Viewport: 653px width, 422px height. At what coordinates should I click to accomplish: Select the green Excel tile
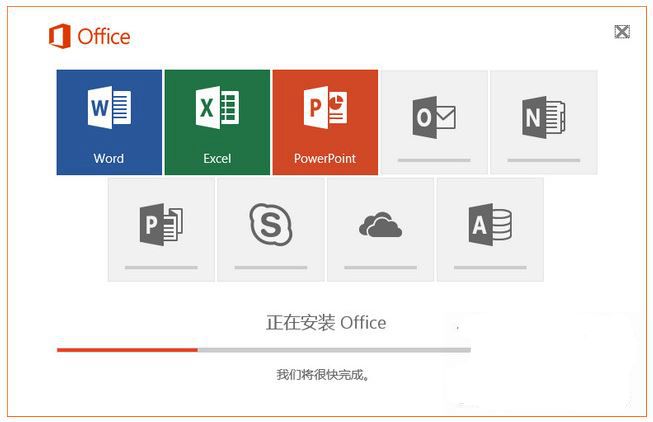217,122
